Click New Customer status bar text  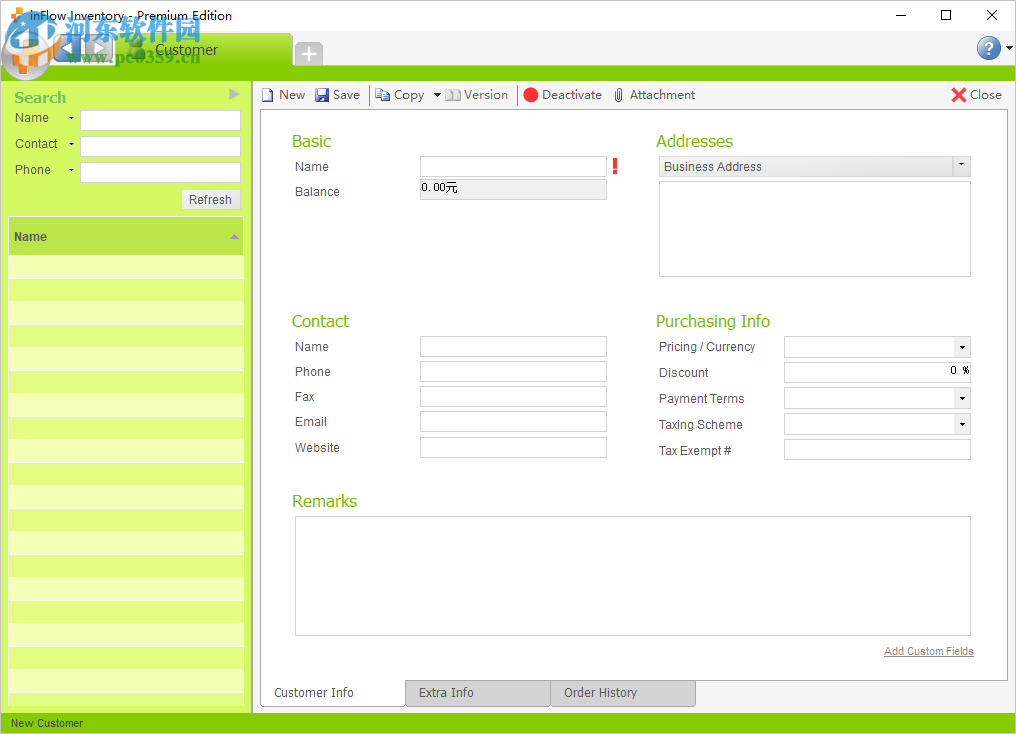[47, 723]
